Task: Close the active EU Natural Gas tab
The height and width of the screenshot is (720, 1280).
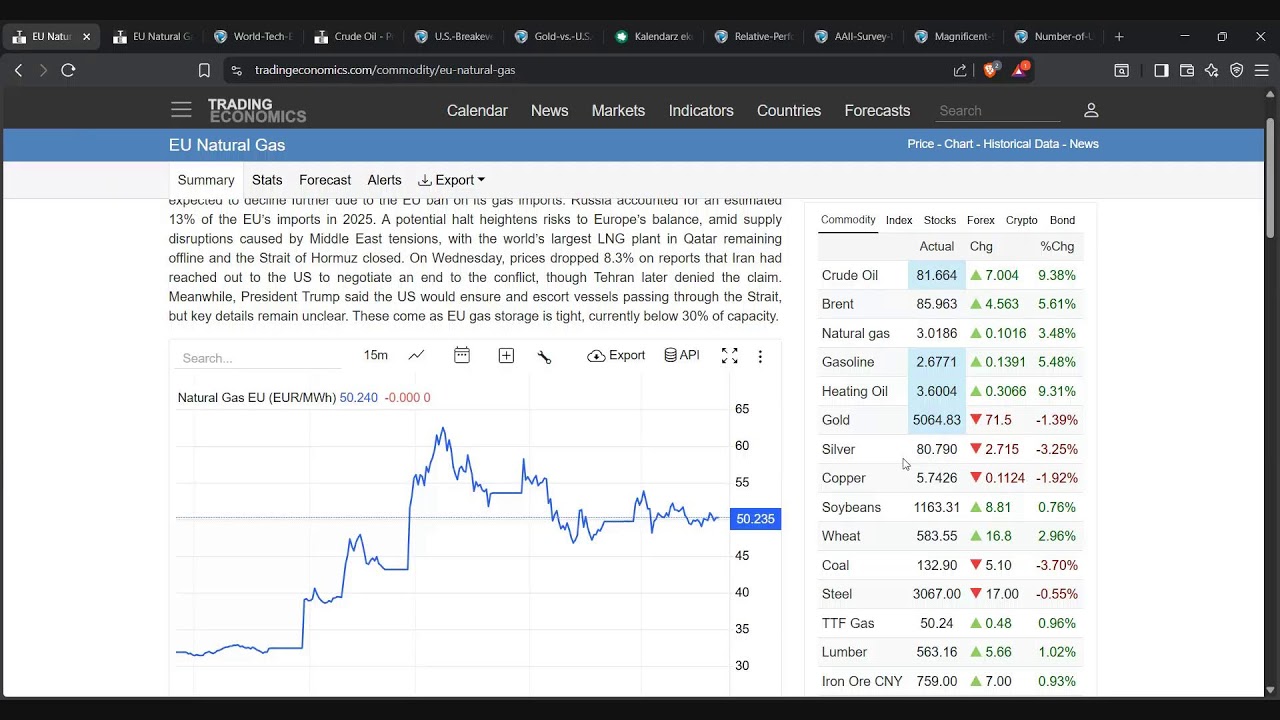Action: pyautogui.click(x=86, y=36)
